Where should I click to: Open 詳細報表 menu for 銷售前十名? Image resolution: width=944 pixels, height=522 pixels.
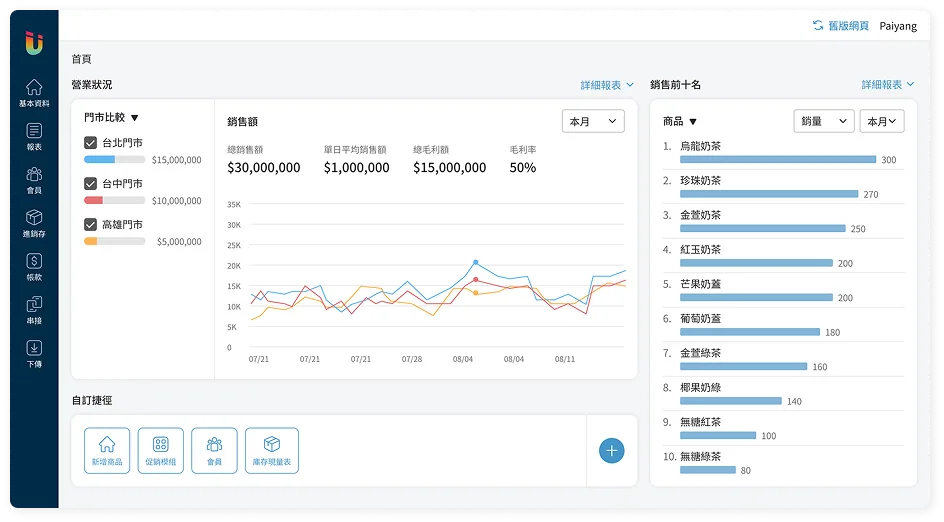[889, 85]
